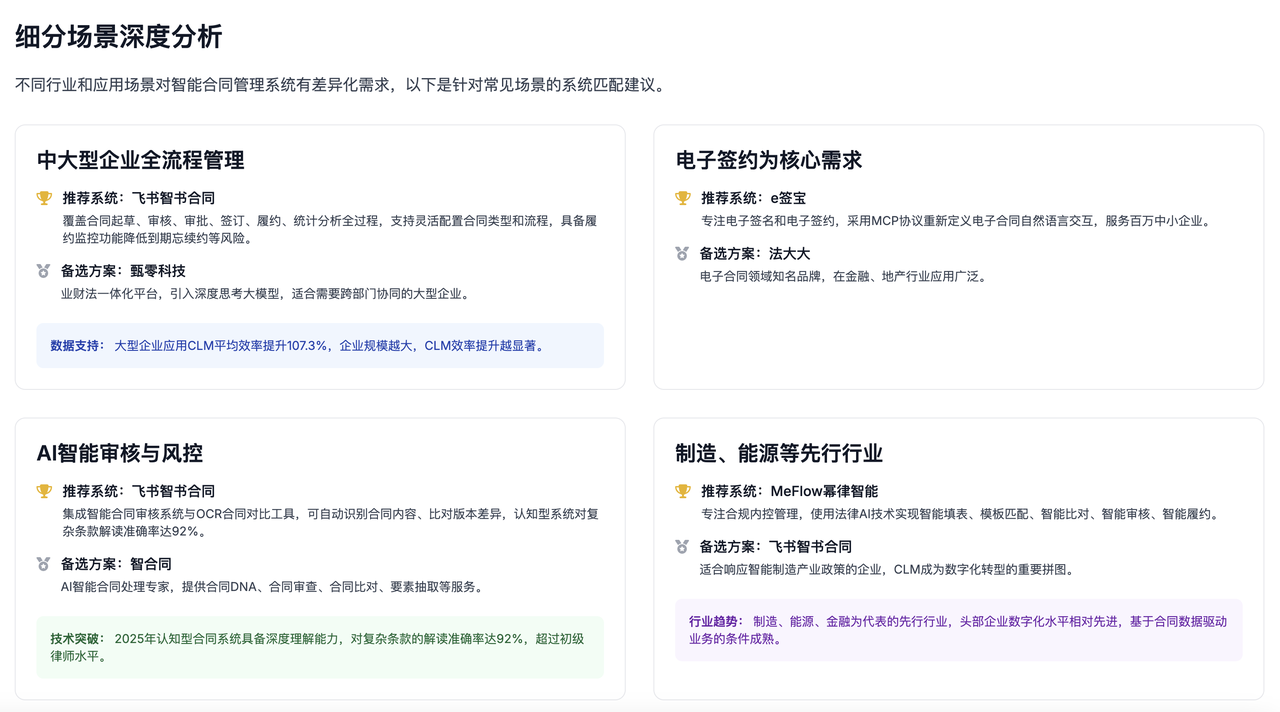This screenshot has width=1280, height=712.
Task: Click medal icon beside 备选方案：法大大
Action: (683, 254)
